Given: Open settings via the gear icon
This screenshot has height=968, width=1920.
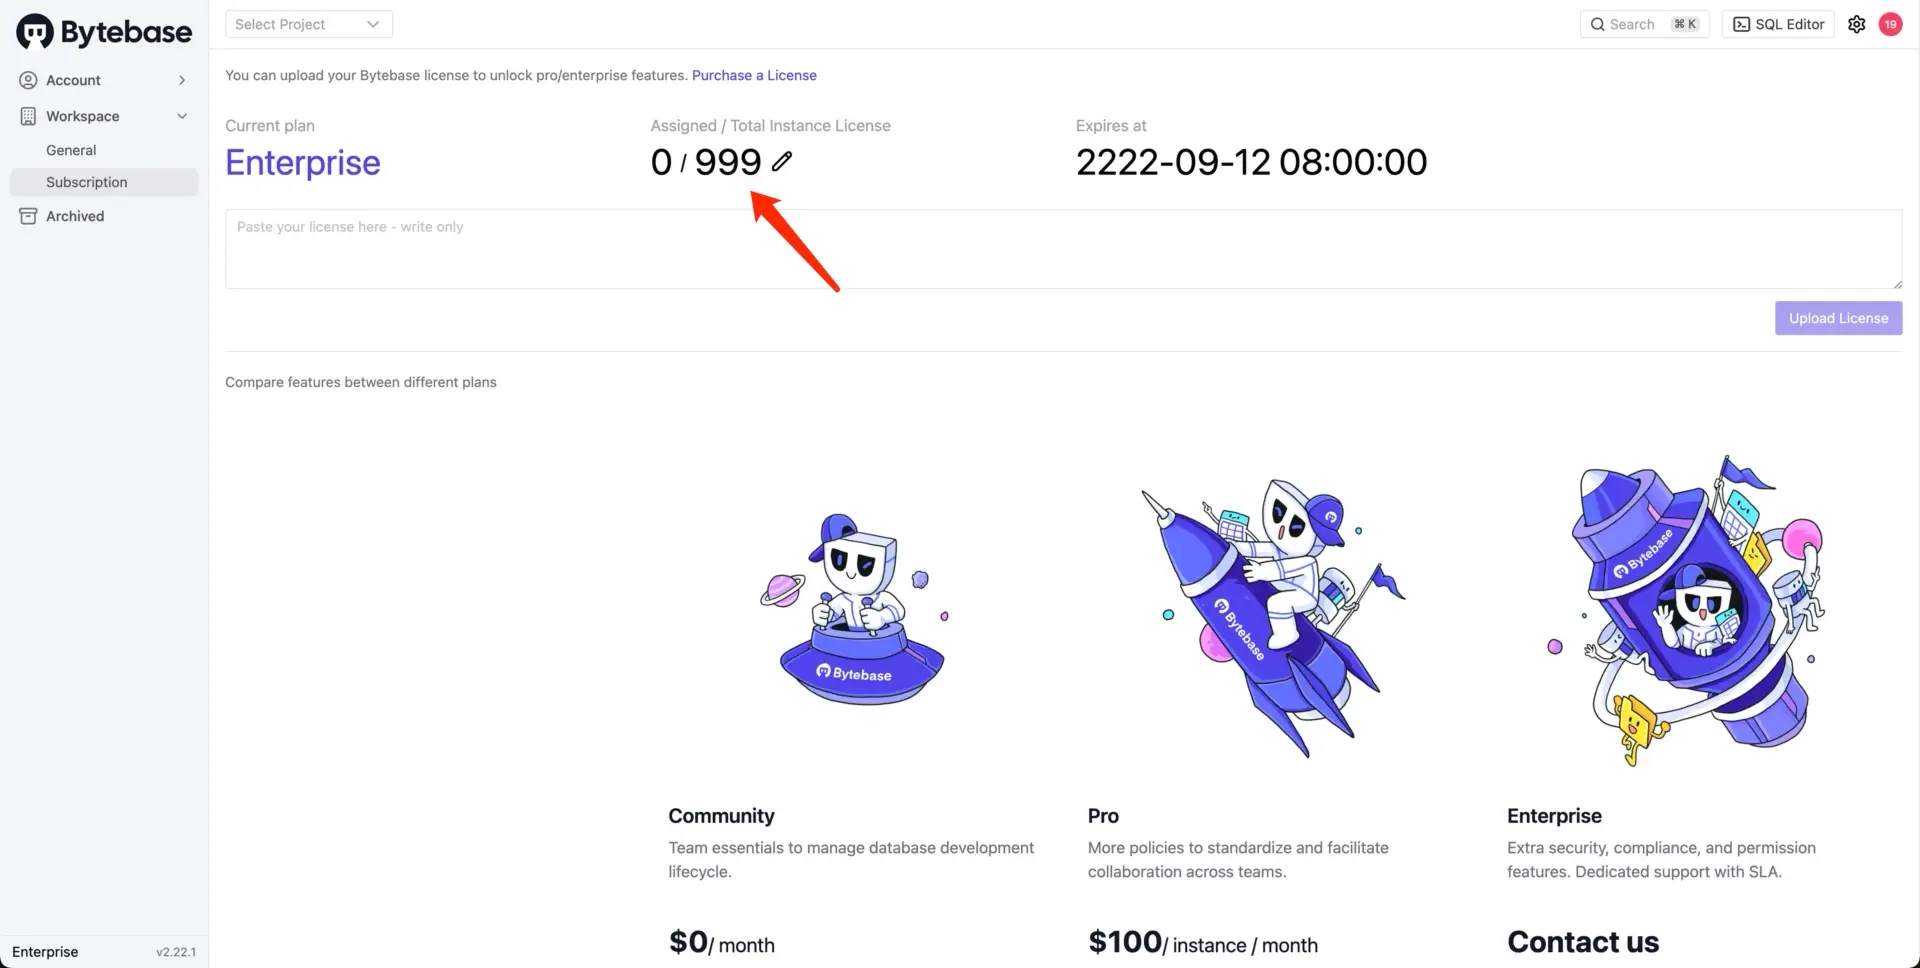Looking at the screenshot, I should coord(1857,24).
